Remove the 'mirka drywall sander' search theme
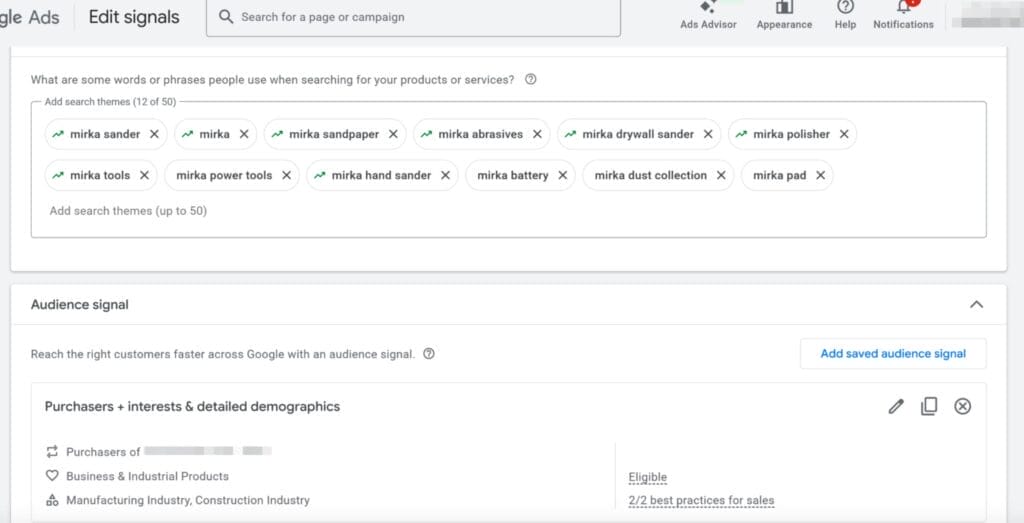 click(708, 134)
